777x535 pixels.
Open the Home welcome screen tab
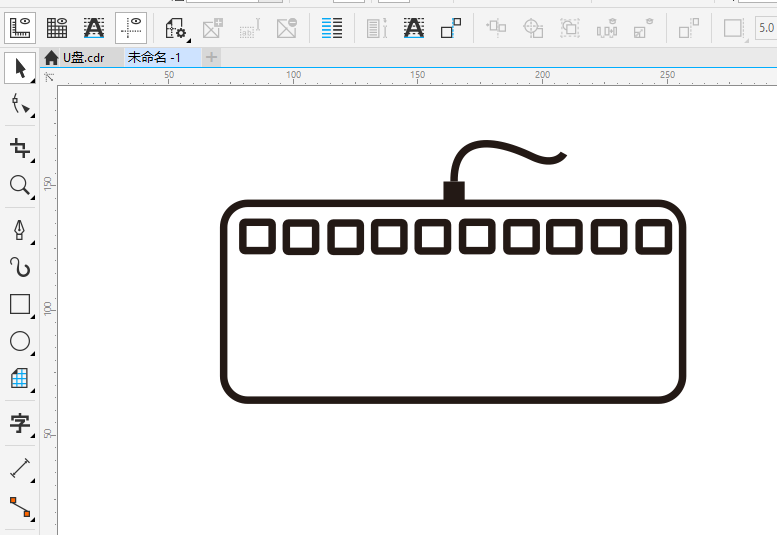coord(51,58)
